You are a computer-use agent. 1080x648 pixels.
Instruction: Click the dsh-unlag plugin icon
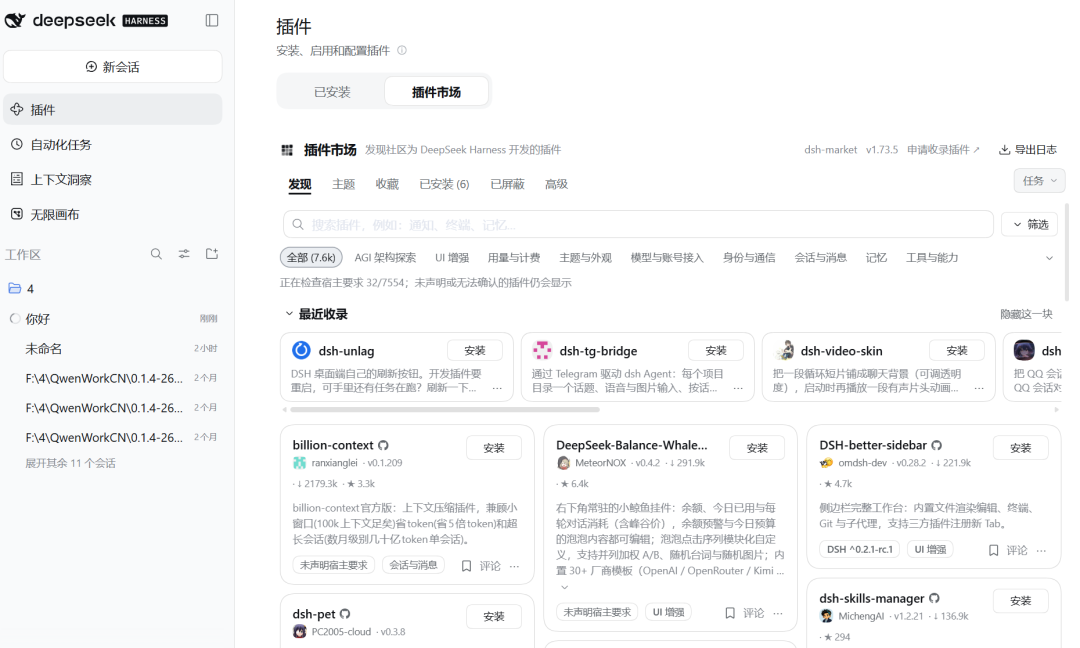click(x=301, y=351)
